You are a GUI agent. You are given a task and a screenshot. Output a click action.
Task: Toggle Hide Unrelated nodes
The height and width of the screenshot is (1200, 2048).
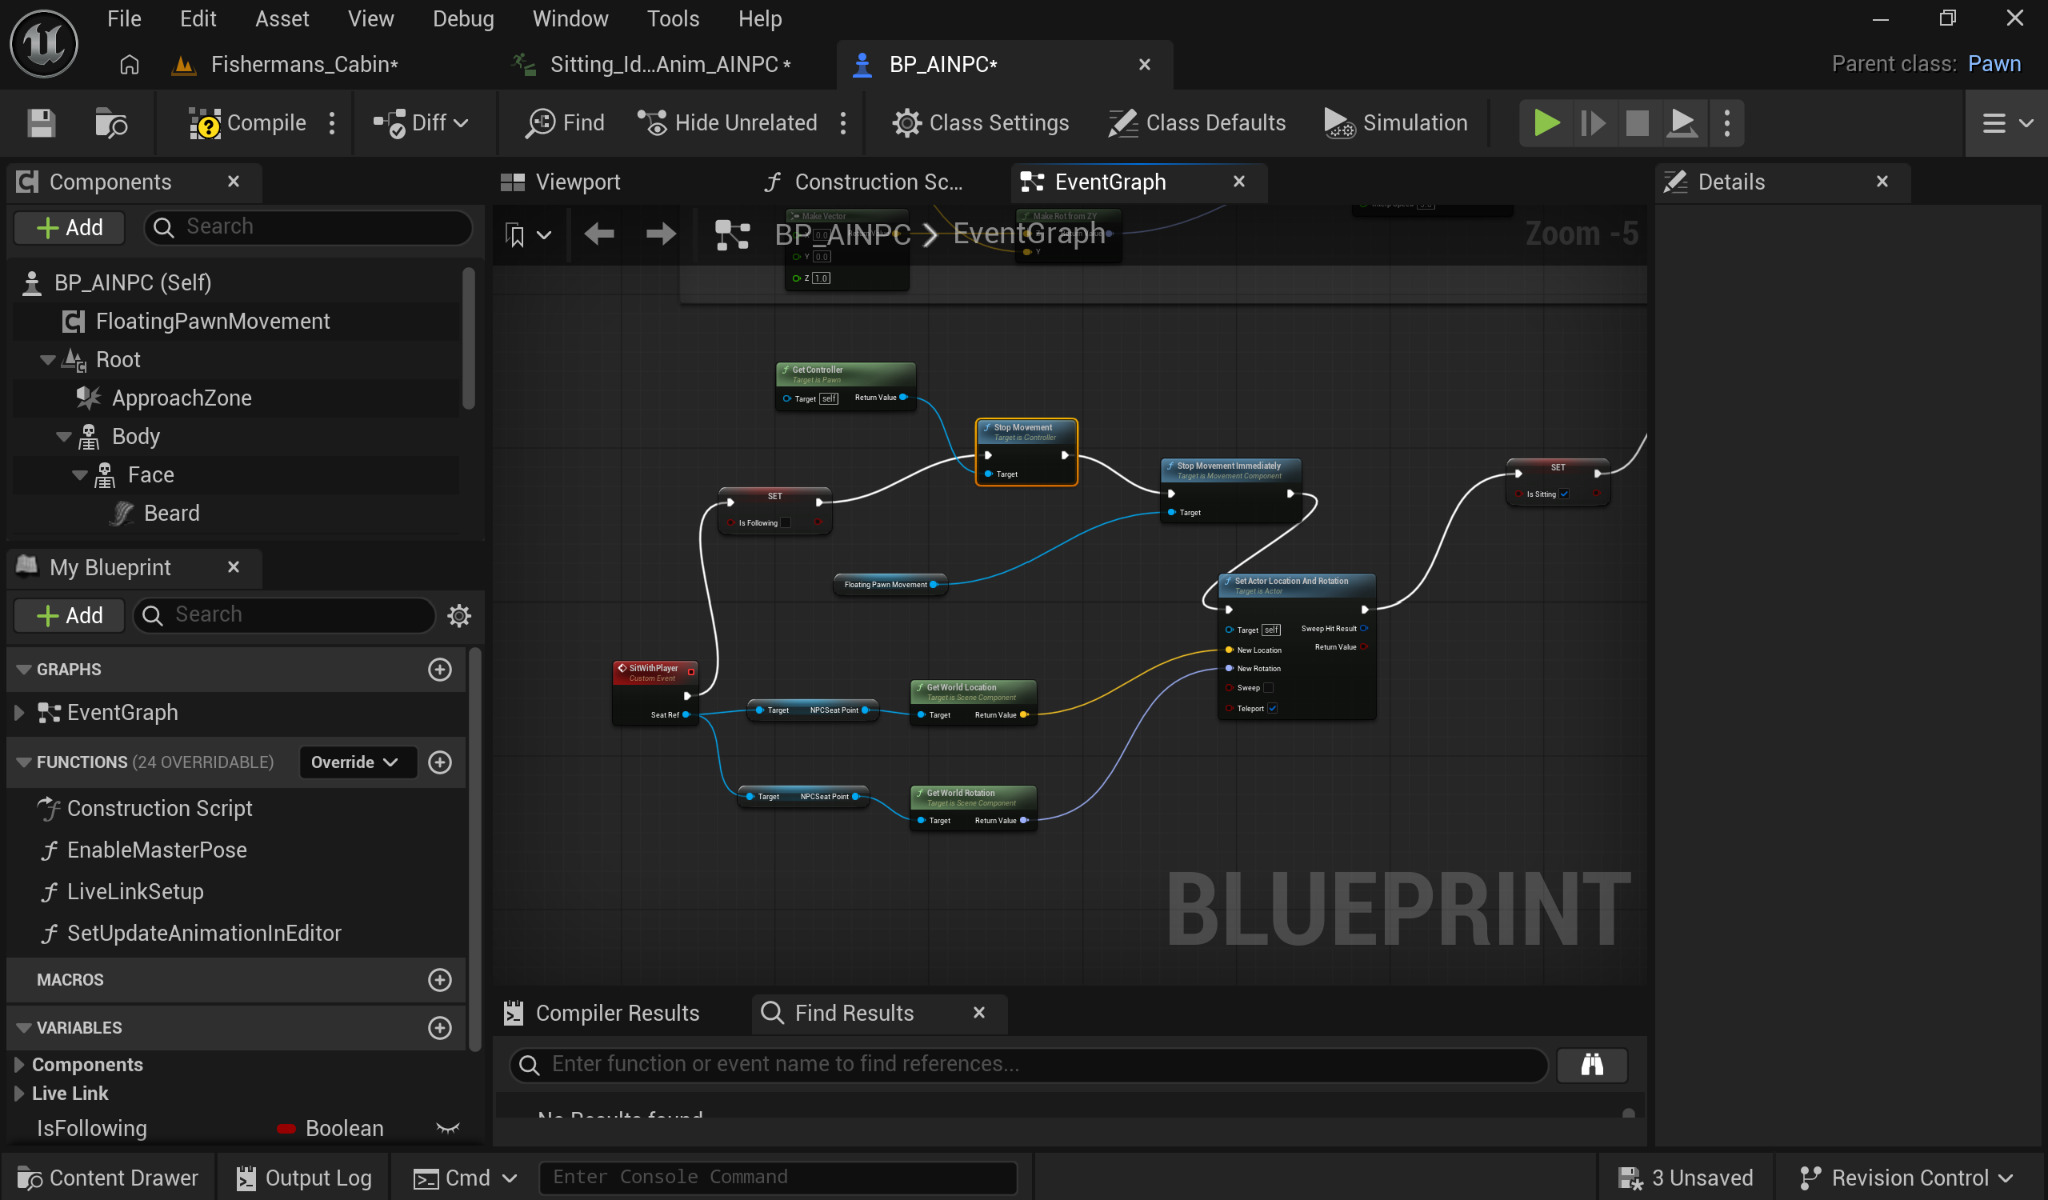728,123
